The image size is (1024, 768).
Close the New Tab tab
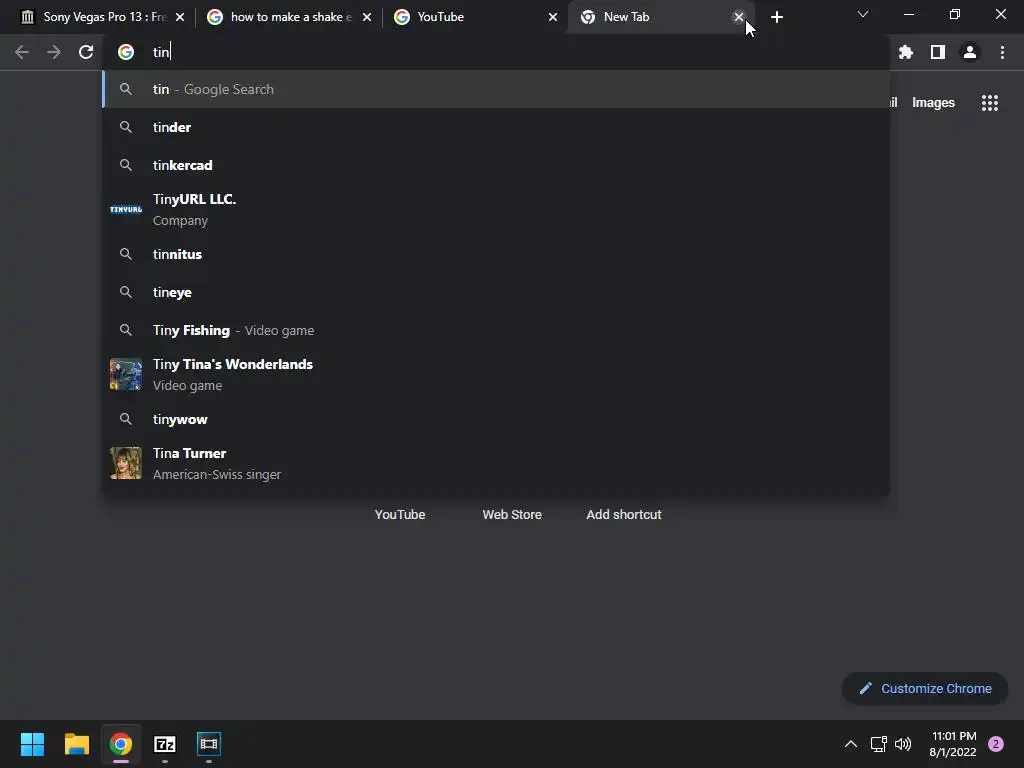(x=739, y=17)
